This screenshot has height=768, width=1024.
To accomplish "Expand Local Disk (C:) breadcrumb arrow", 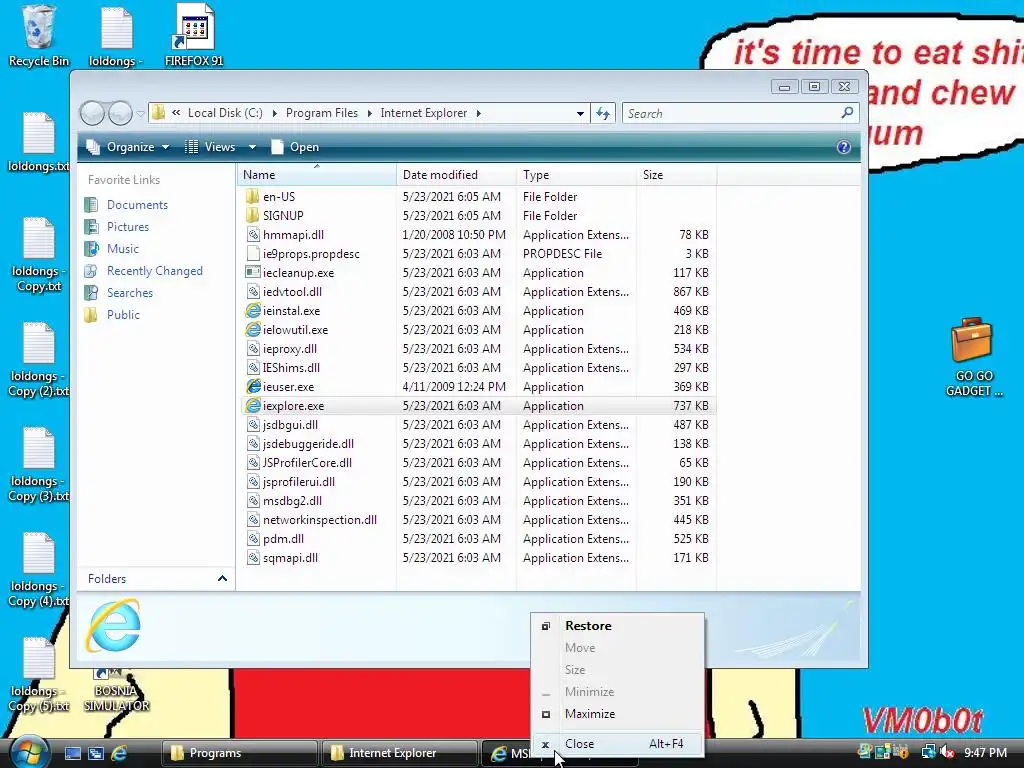I will [x=274, y=114].
